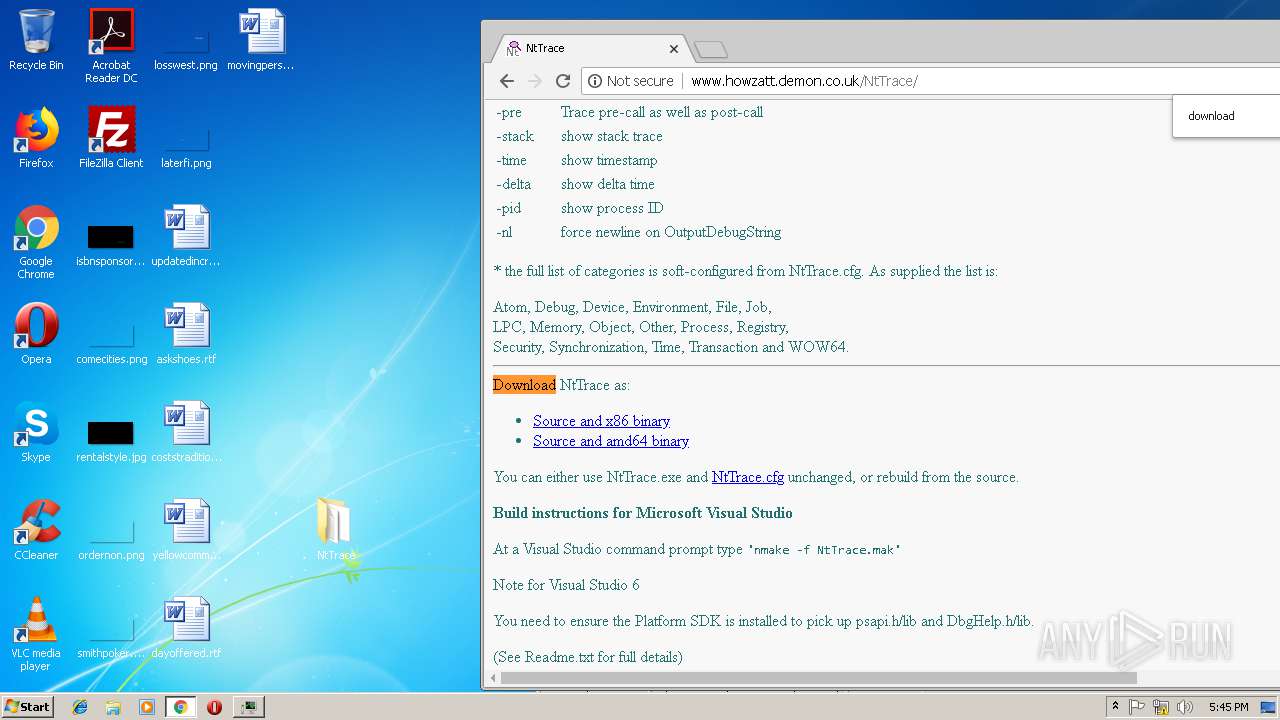Screen dimensions: 1280x720
Task: Open Skype desktop shortcut
Action: [x=36, y=432]
